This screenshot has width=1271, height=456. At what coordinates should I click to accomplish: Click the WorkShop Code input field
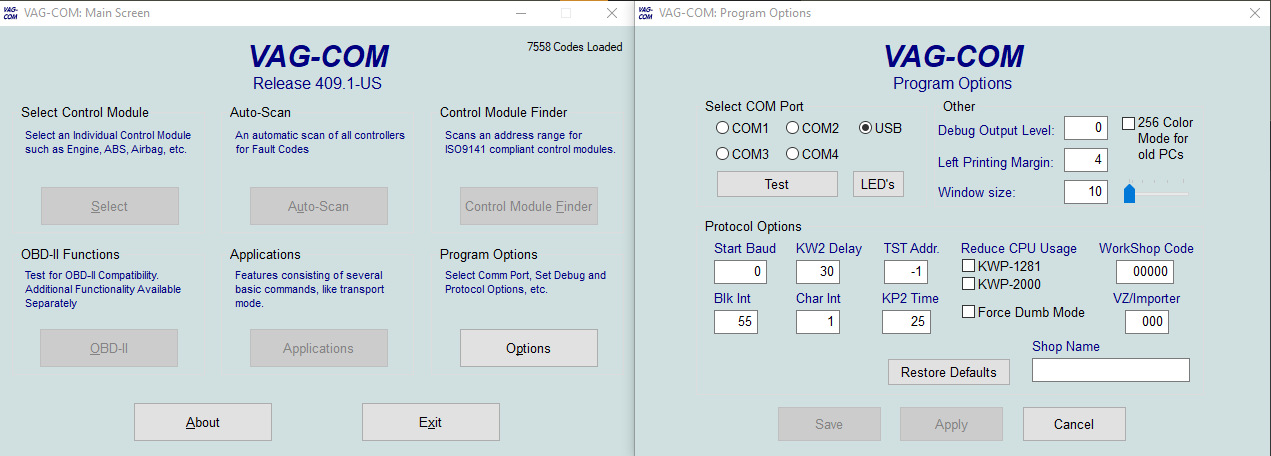pyautogui.click(x=1145, y=272)
